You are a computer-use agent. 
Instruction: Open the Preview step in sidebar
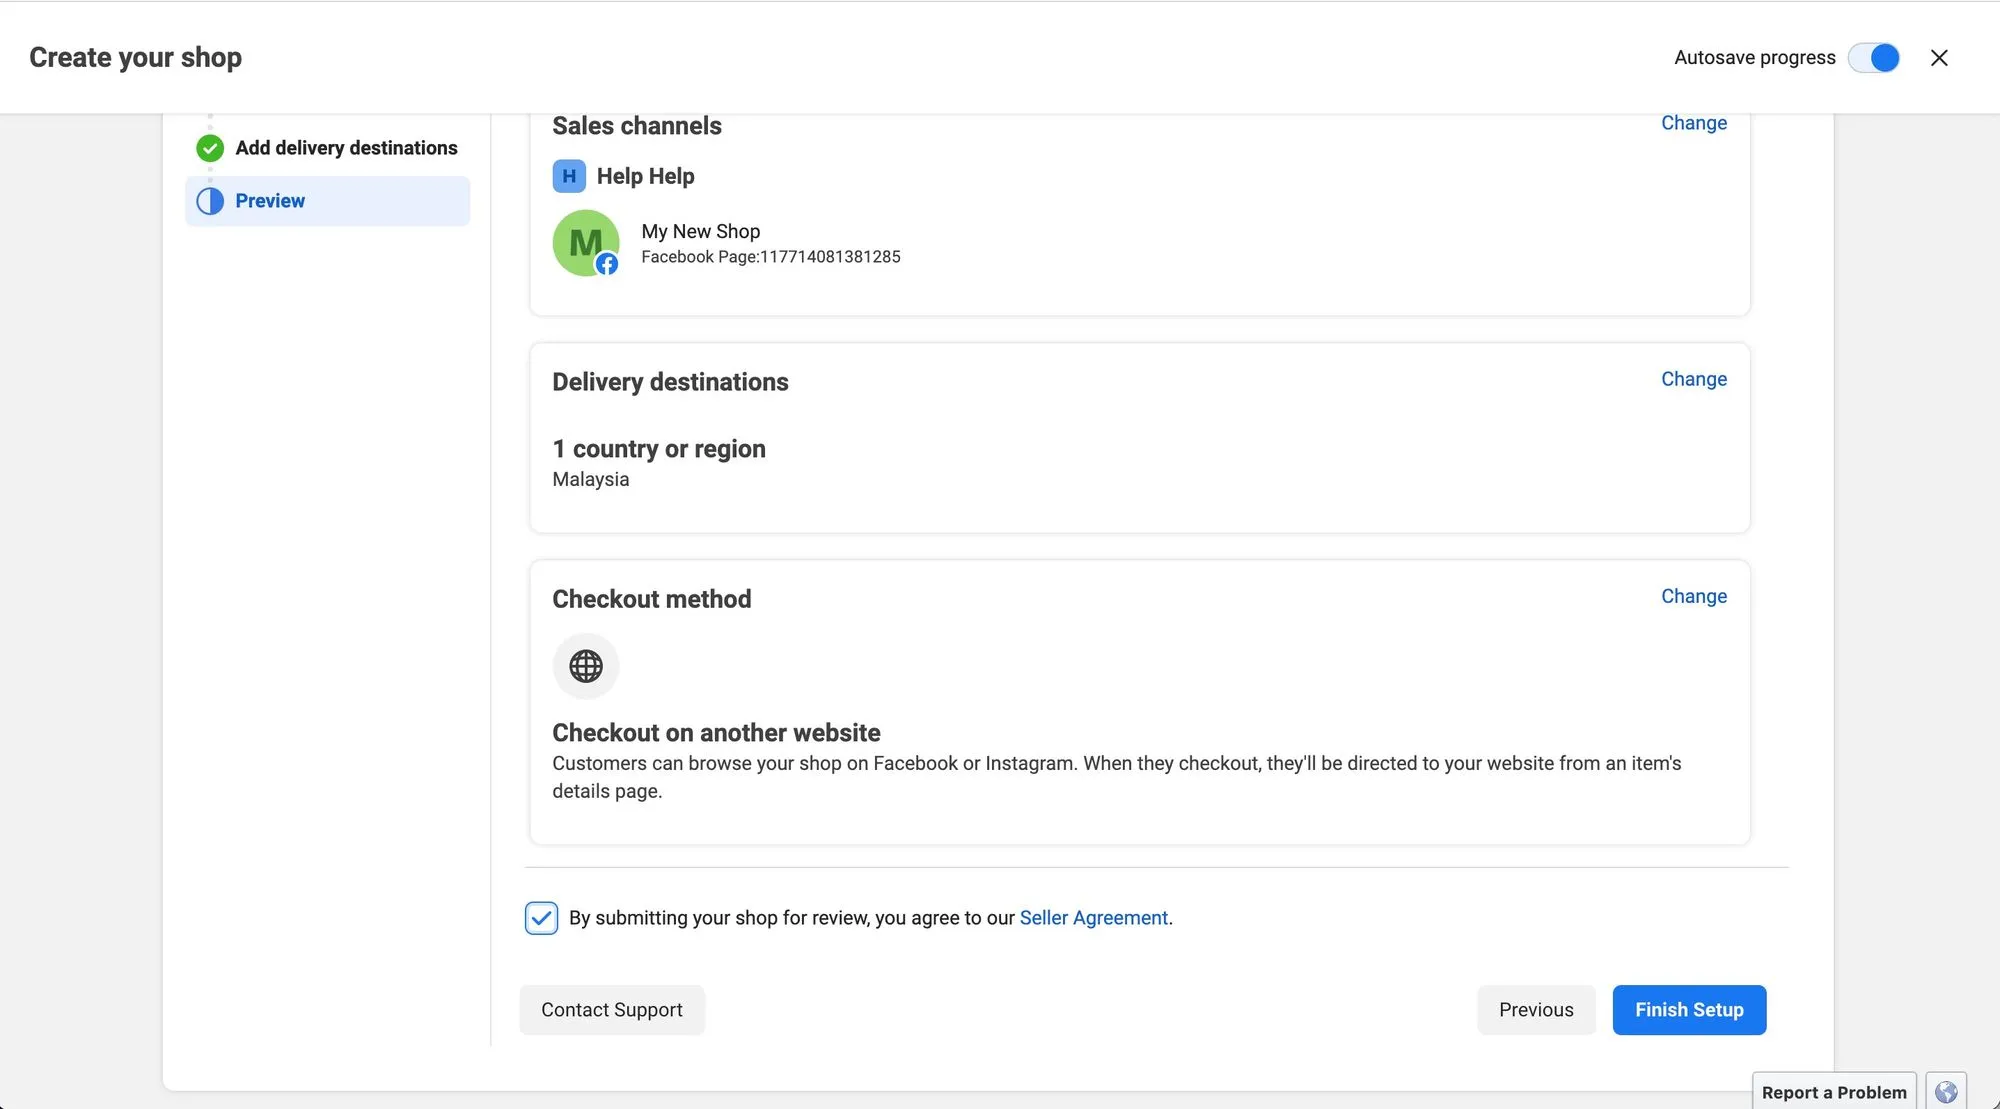pos(270,201)
